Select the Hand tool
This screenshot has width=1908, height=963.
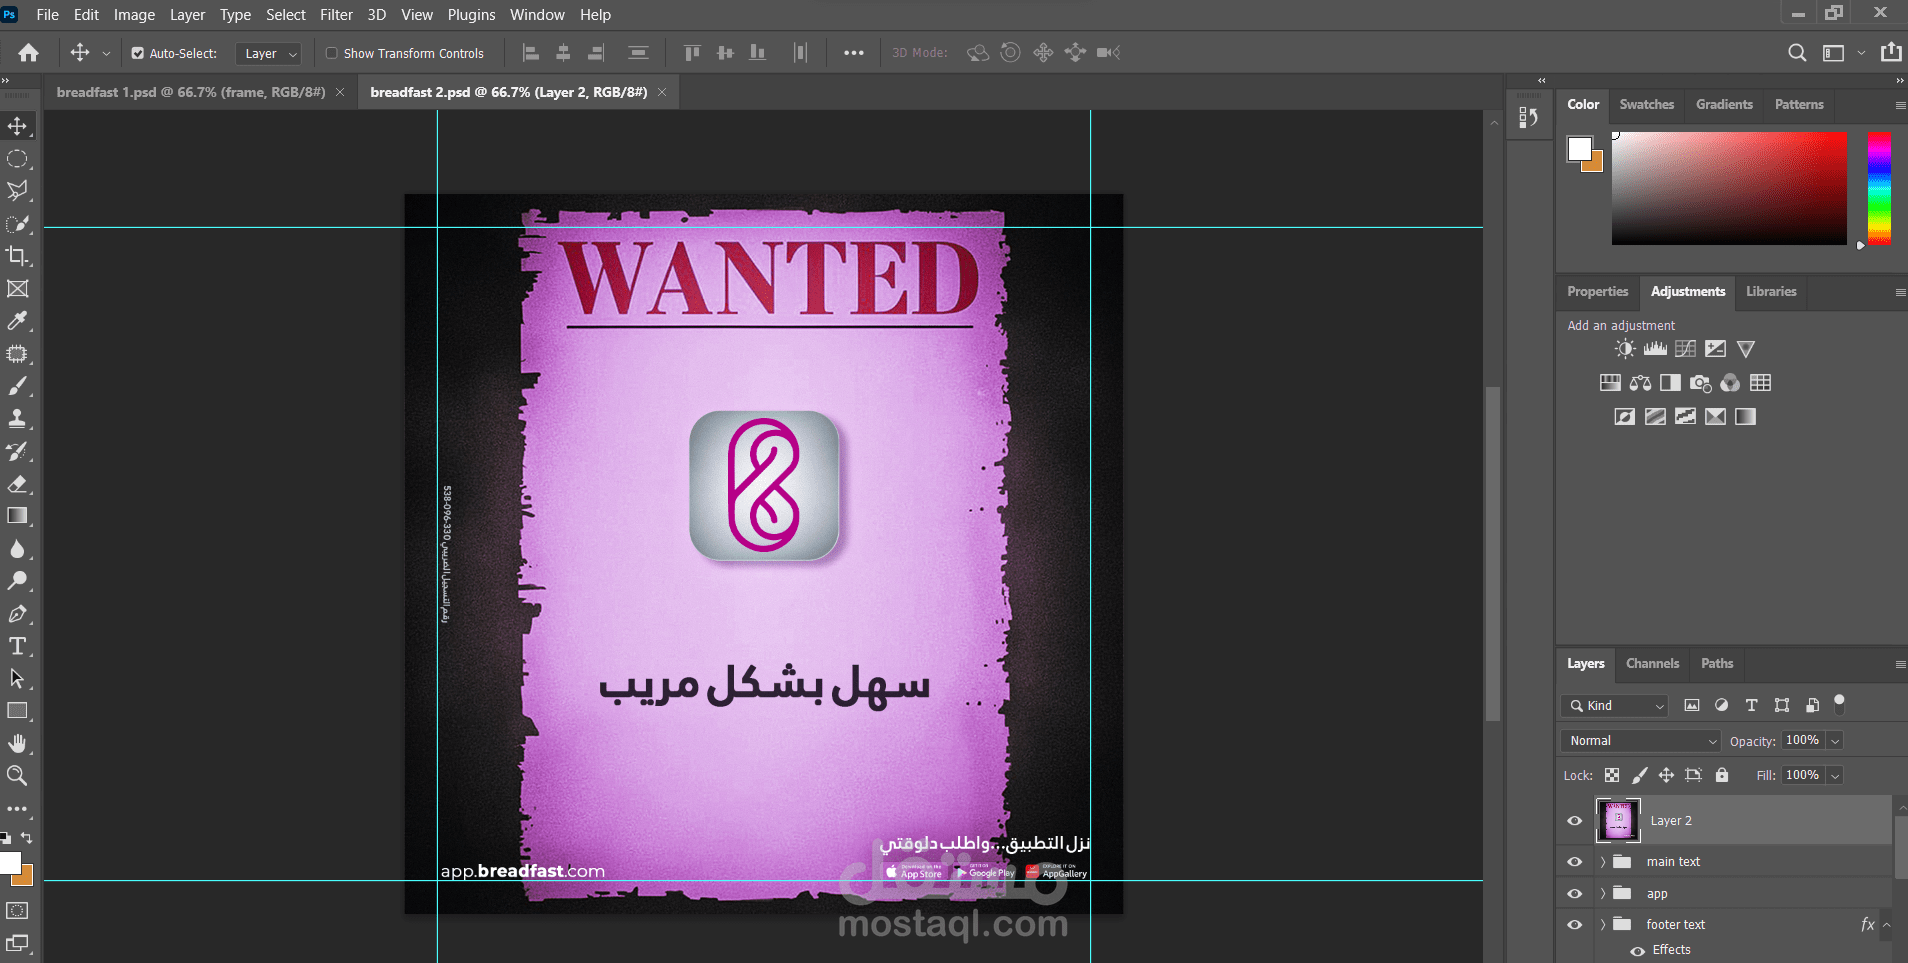pyautogui.click(x=17, y=743)
